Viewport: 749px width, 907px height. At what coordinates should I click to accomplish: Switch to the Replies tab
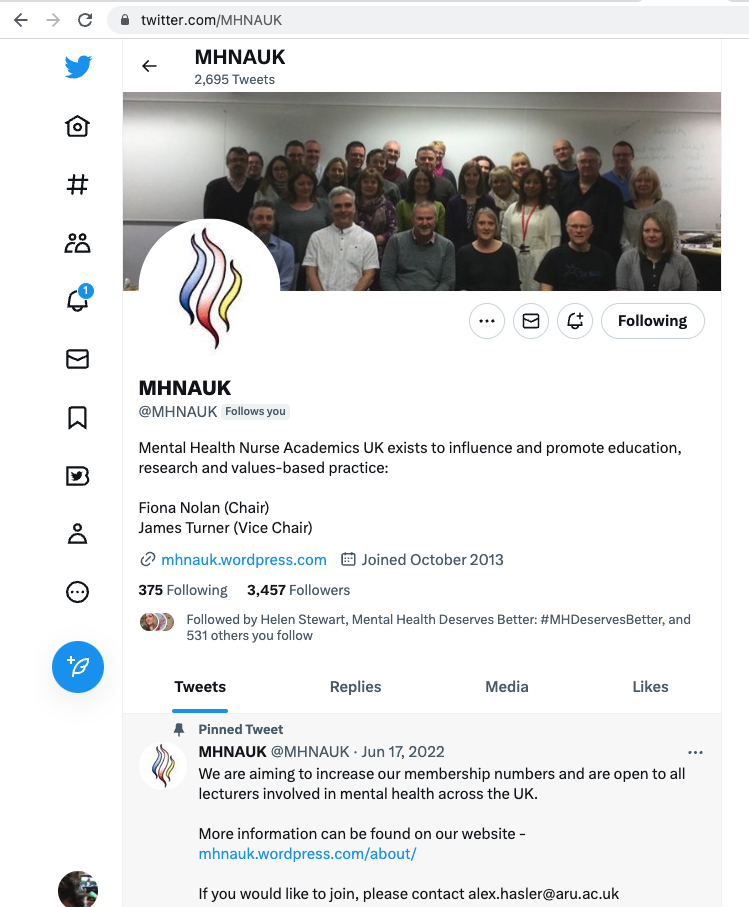coord(355,687)
